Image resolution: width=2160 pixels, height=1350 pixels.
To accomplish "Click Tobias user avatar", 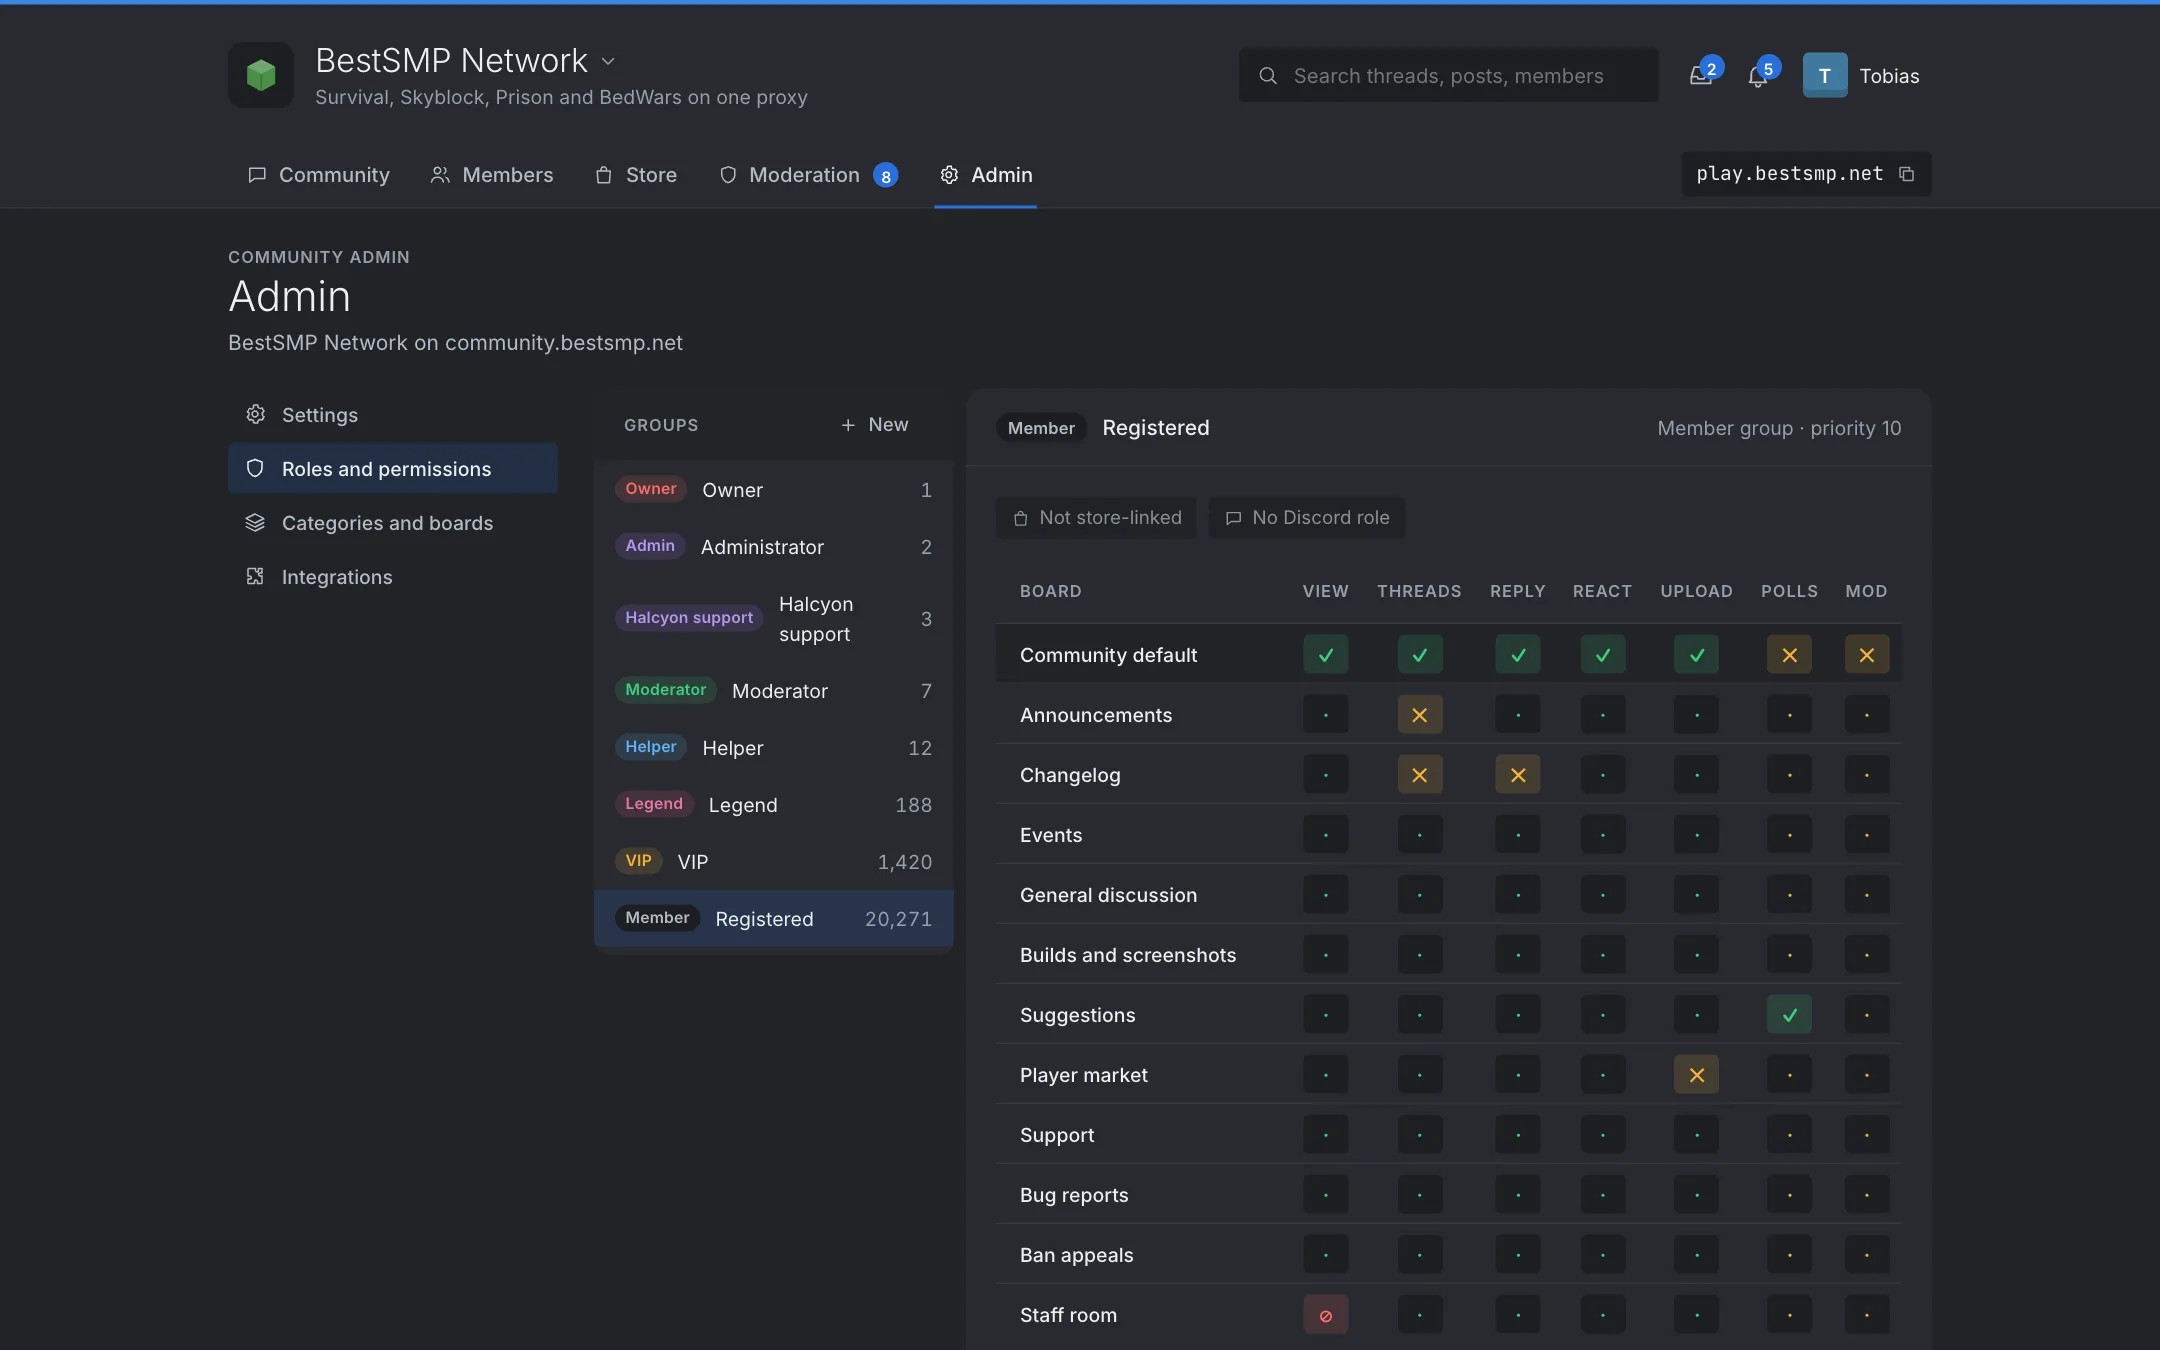I will 1825,76.
